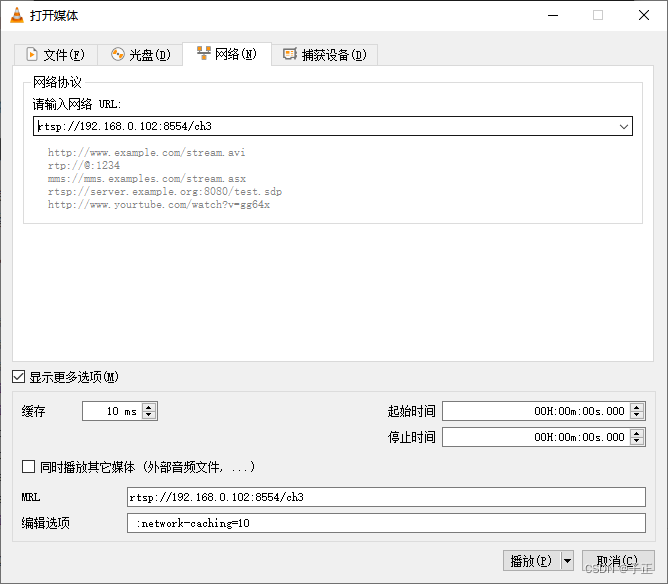Expand the network URL history dropdown arrow

624,127
